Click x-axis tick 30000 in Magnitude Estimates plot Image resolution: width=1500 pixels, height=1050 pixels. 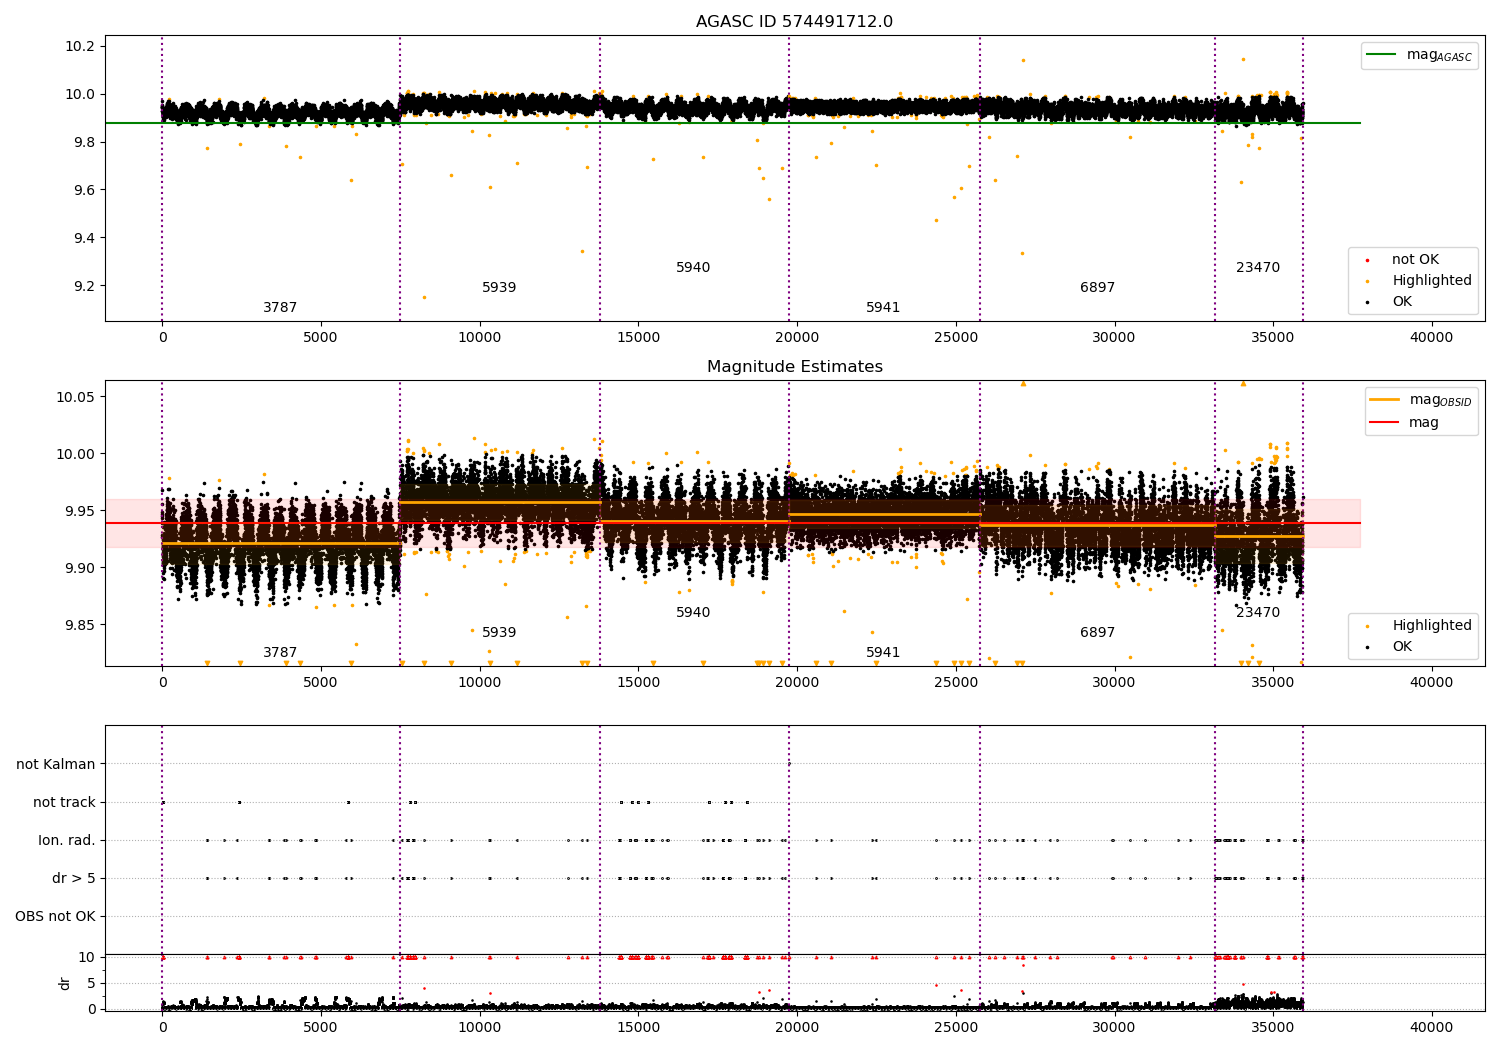click(1113, 682)
